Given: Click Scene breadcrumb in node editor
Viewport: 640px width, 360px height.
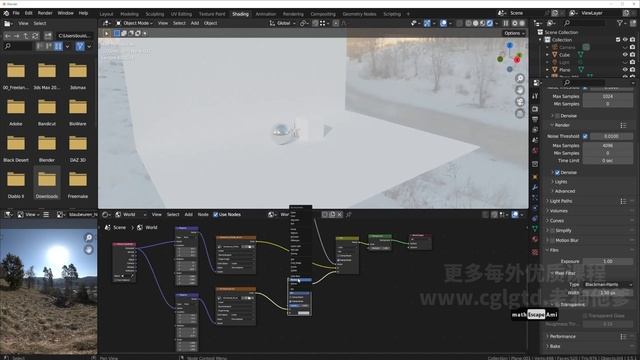Looking at the screenshot, I should click(116, 227).
